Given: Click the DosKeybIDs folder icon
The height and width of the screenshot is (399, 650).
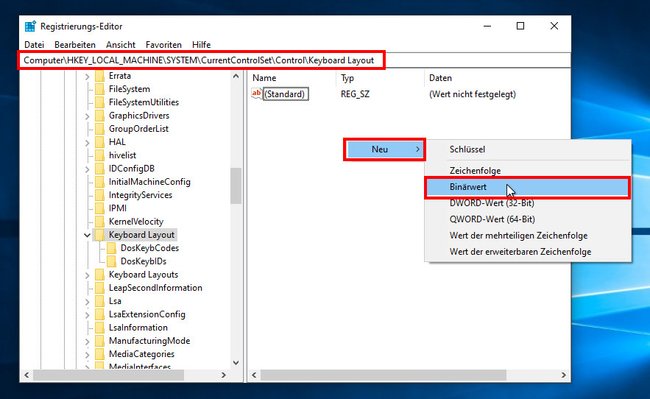Looking at the screenshot, I should pyautogui.click(x=112, y=261).
